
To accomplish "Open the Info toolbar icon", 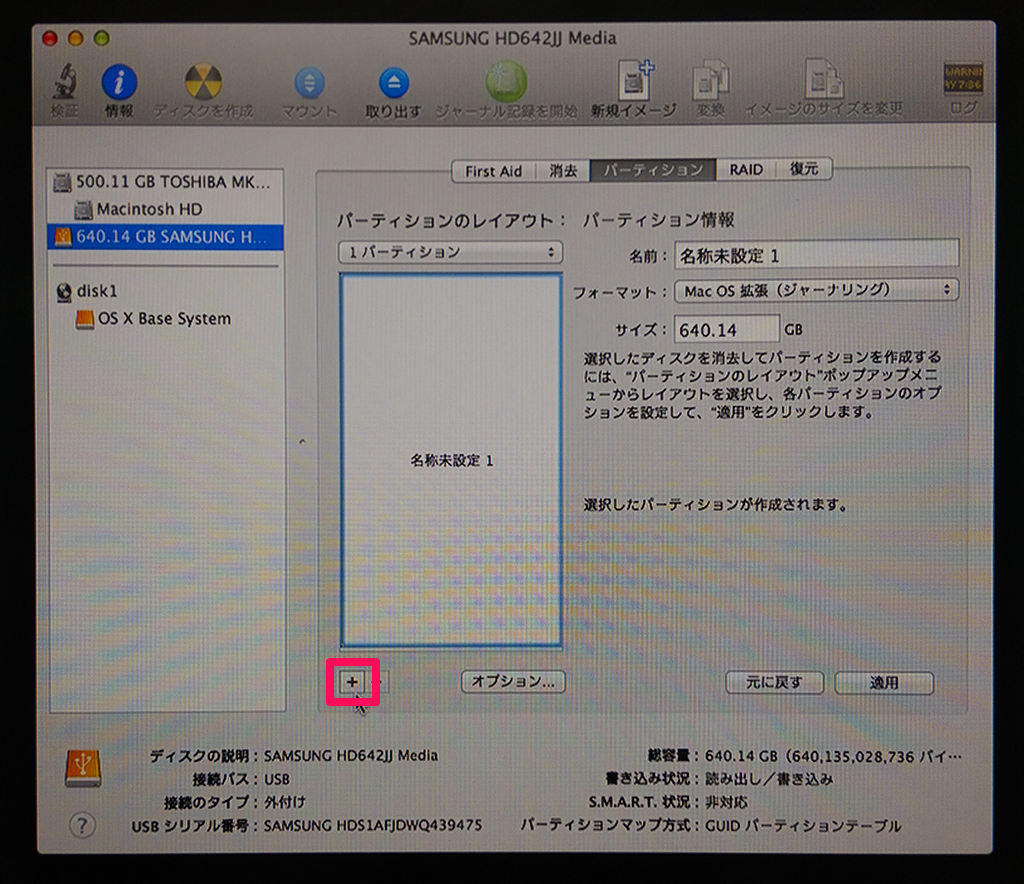I will coord(119,84).
